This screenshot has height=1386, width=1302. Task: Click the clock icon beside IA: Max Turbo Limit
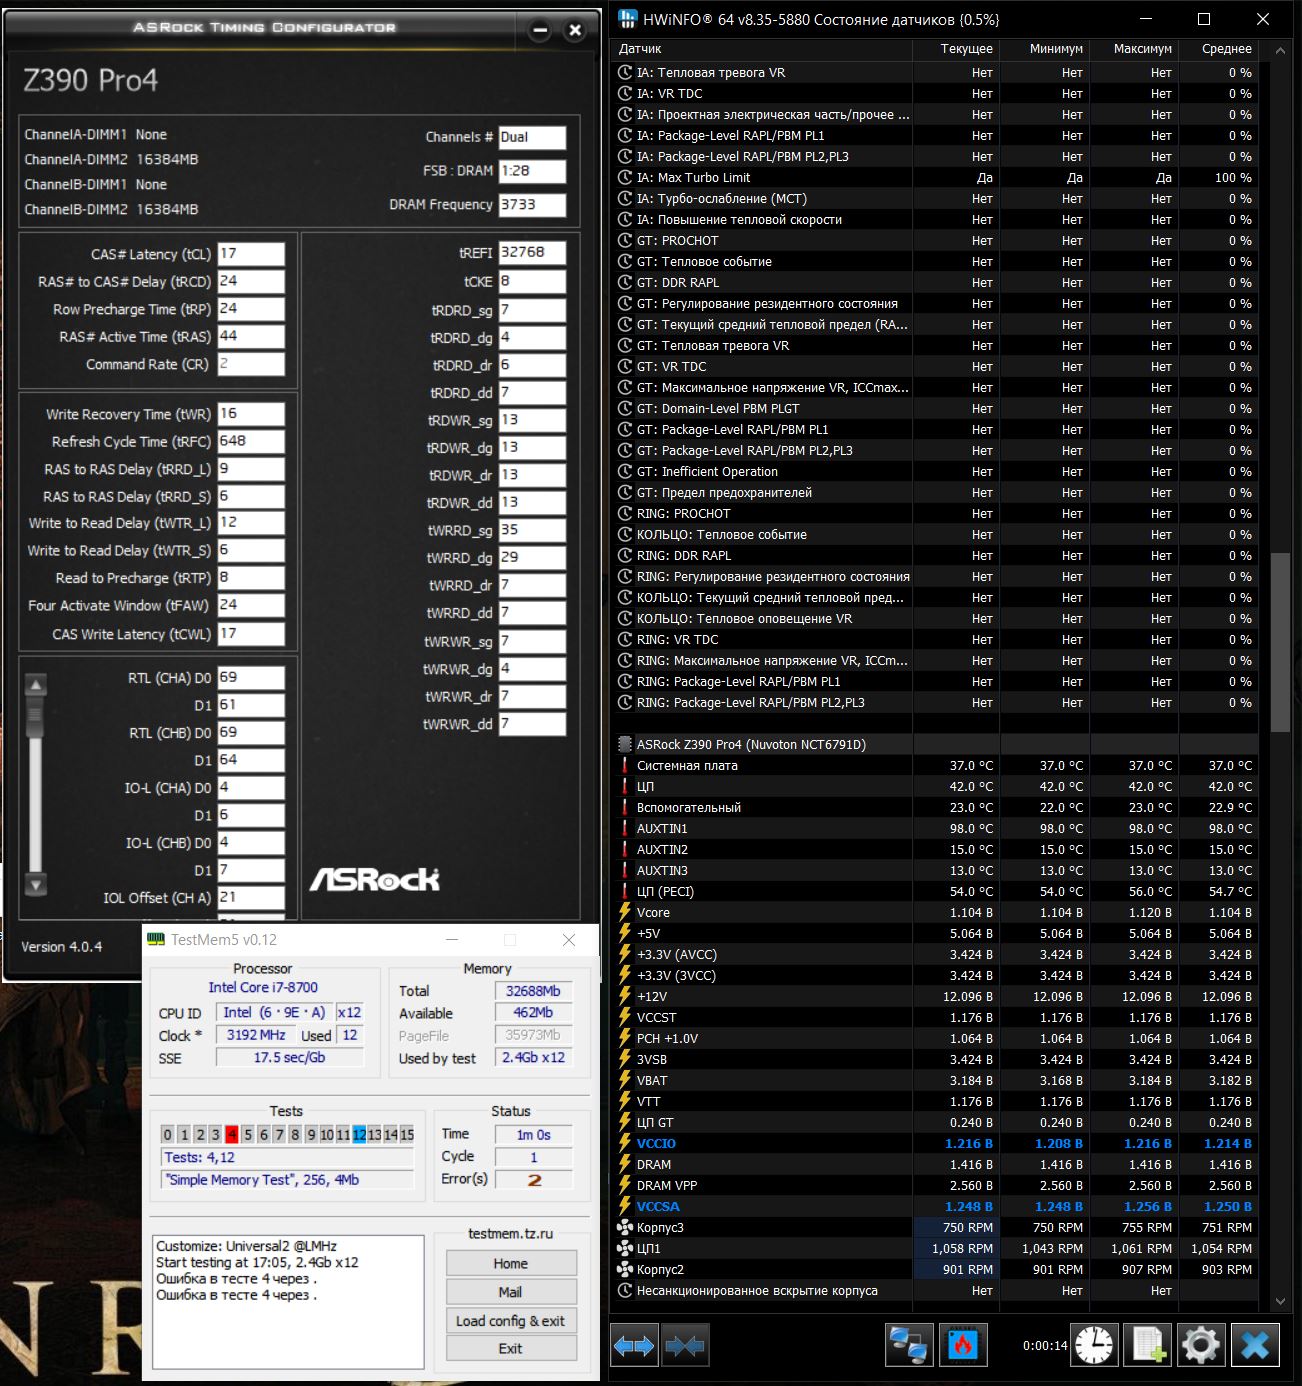coord(625,178)
